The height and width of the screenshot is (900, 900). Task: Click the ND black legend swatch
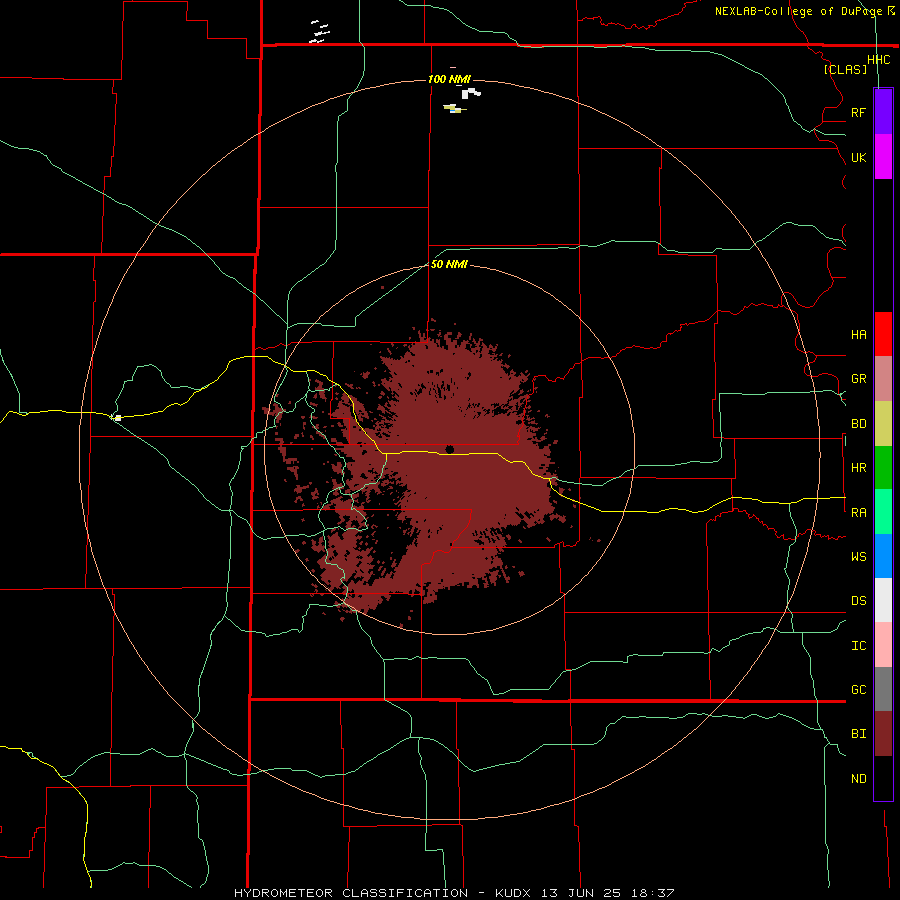[883, 778]
